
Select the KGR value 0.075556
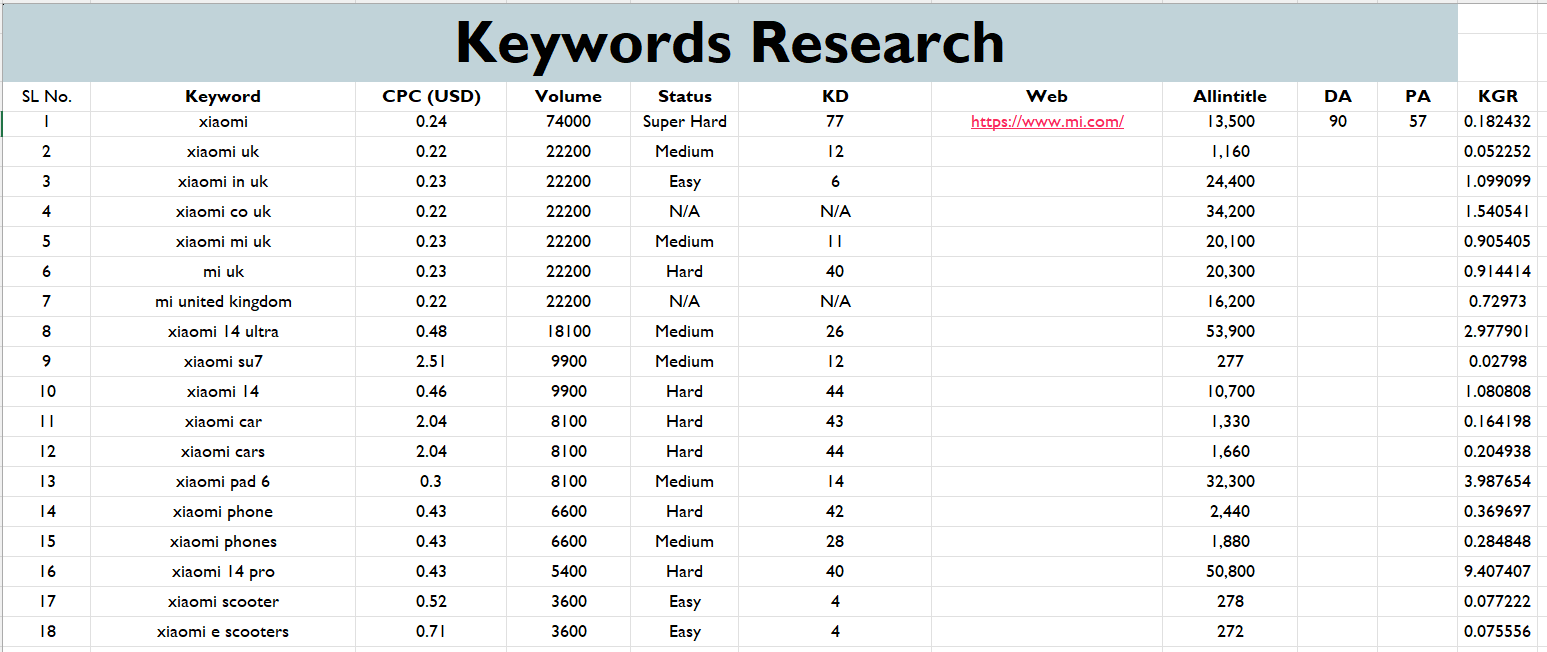coord(1498,632)
